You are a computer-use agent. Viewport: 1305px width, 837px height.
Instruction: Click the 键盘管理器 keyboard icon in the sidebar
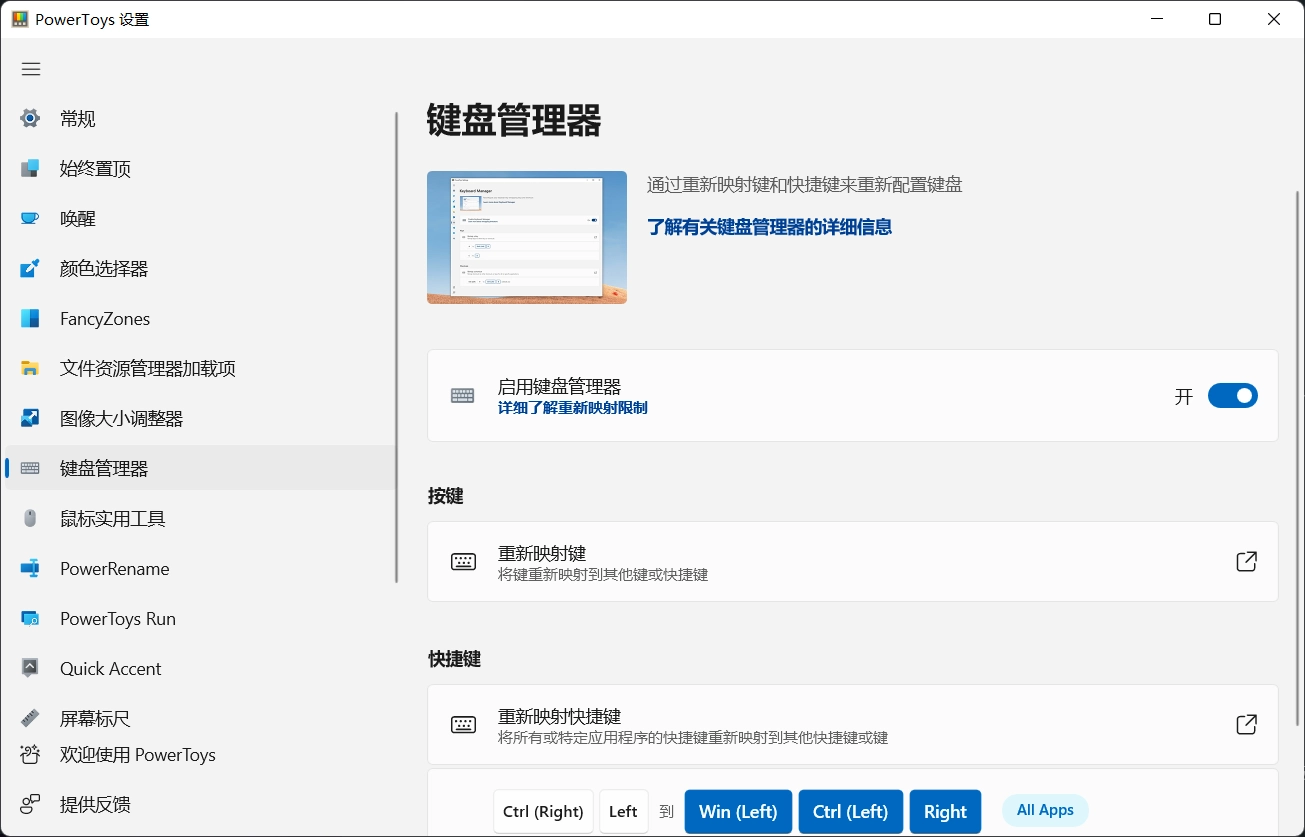tap(30, 468)
